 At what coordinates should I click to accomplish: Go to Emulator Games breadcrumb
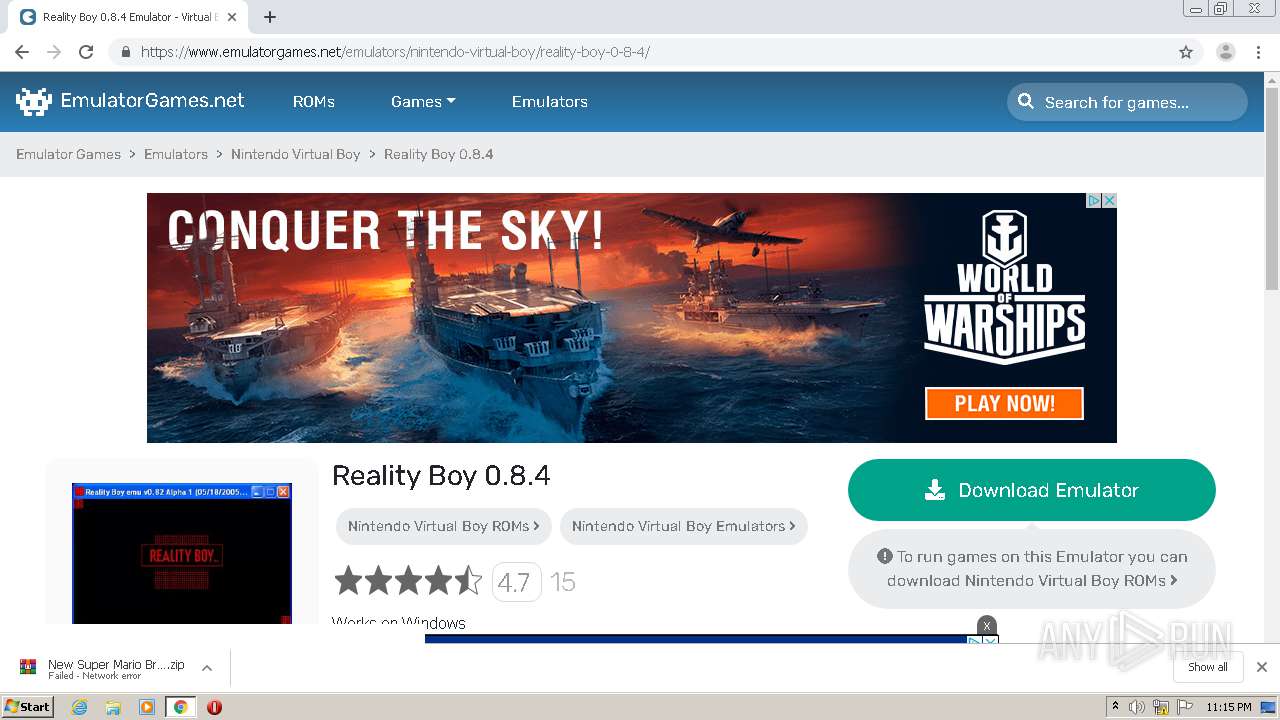coord(68,154)
